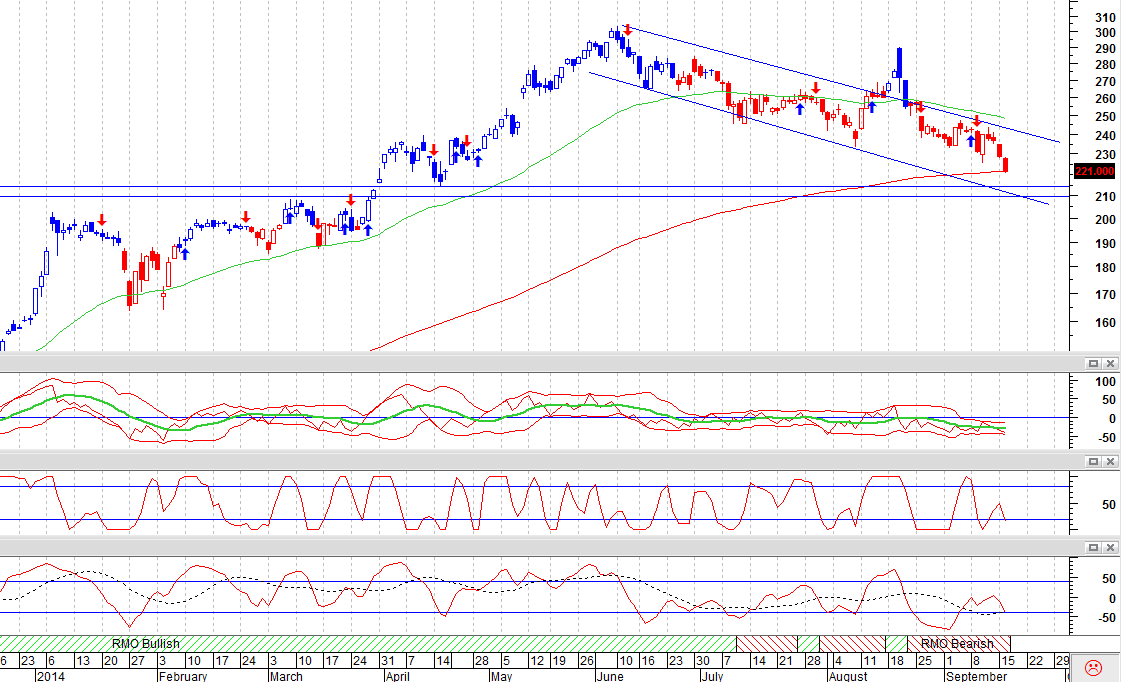Image resolution: width=1122 pixels, height=682 pixels.
Task: Maximize the bottom oscillator panel
Action: [1093, 547]
